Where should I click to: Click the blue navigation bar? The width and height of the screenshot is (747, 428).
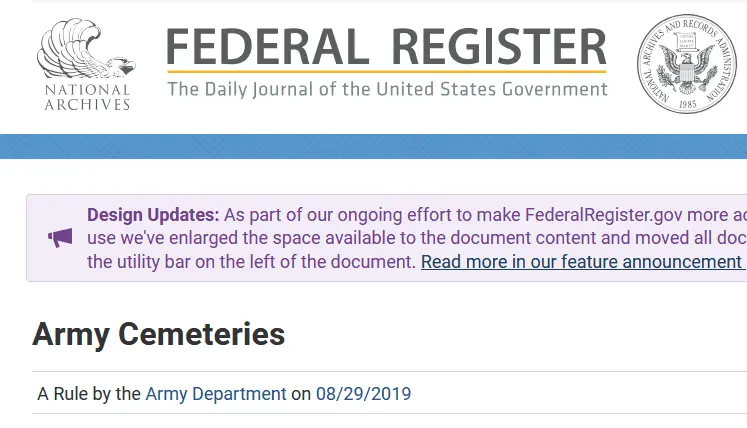click(x=373, y=146)
